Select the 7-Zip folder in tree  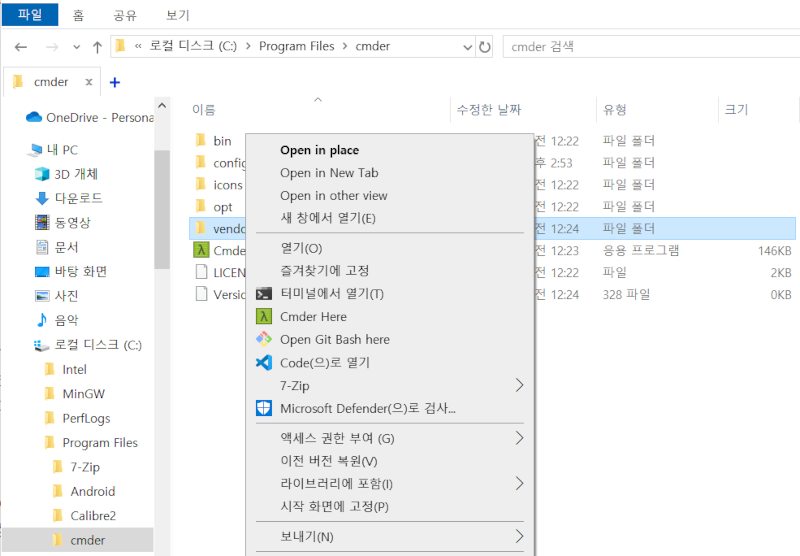pos(77,467)
